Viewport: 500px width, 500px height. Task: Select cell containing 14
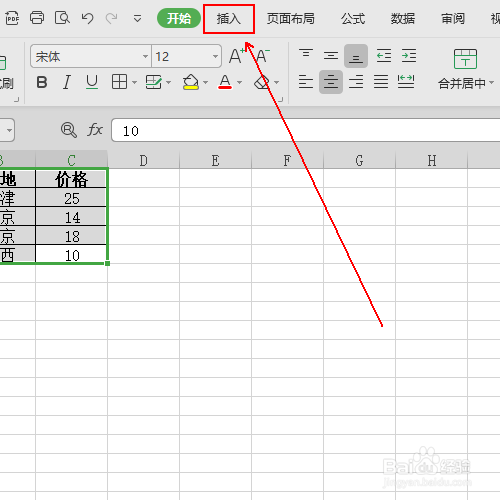click(71, 217)
